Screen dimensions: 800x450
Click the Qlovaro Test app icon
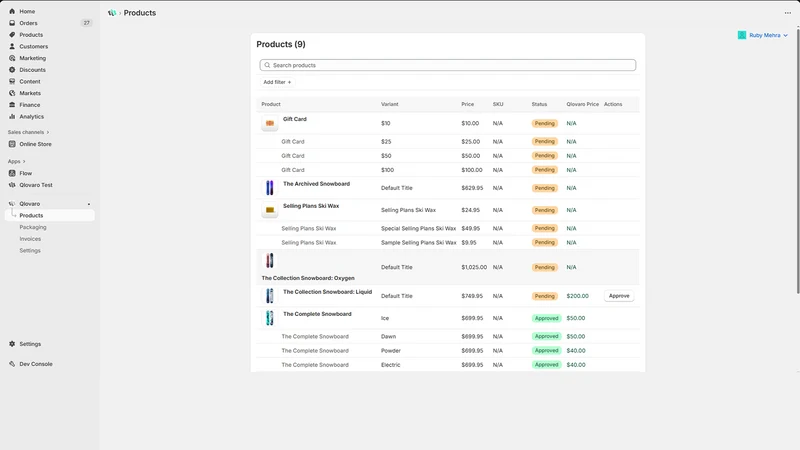click(12, 185)
